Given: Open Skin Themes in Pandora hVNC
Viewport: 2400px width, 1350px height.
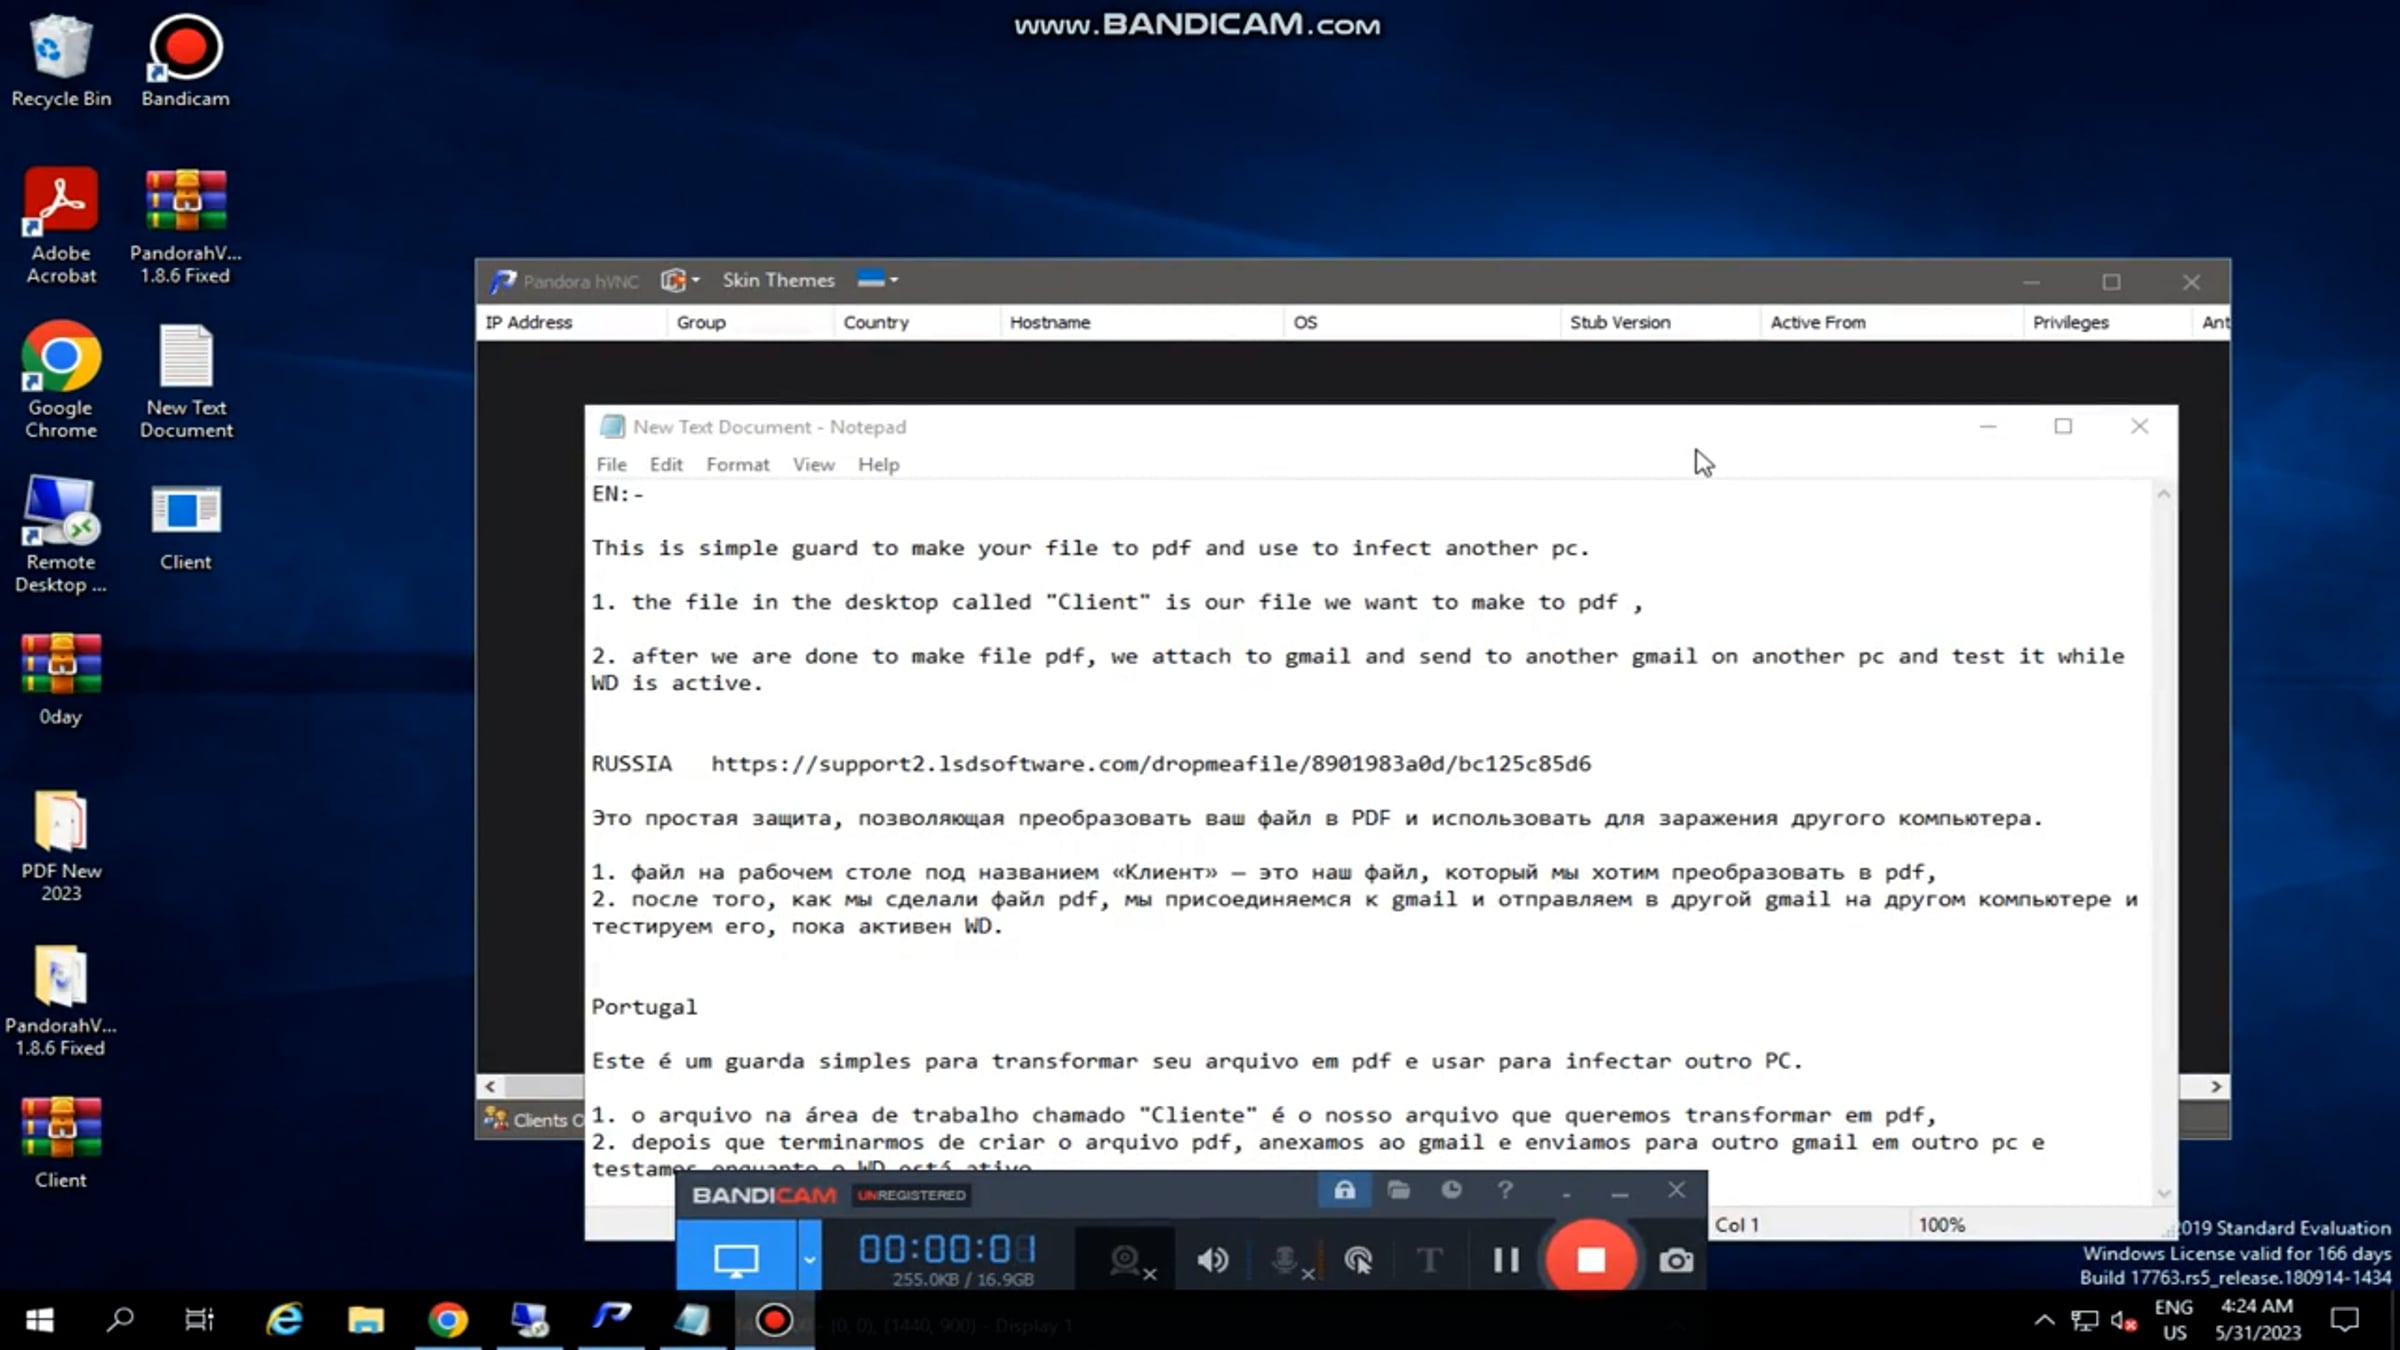Looking at the screenshot, I should coord(778,280).
